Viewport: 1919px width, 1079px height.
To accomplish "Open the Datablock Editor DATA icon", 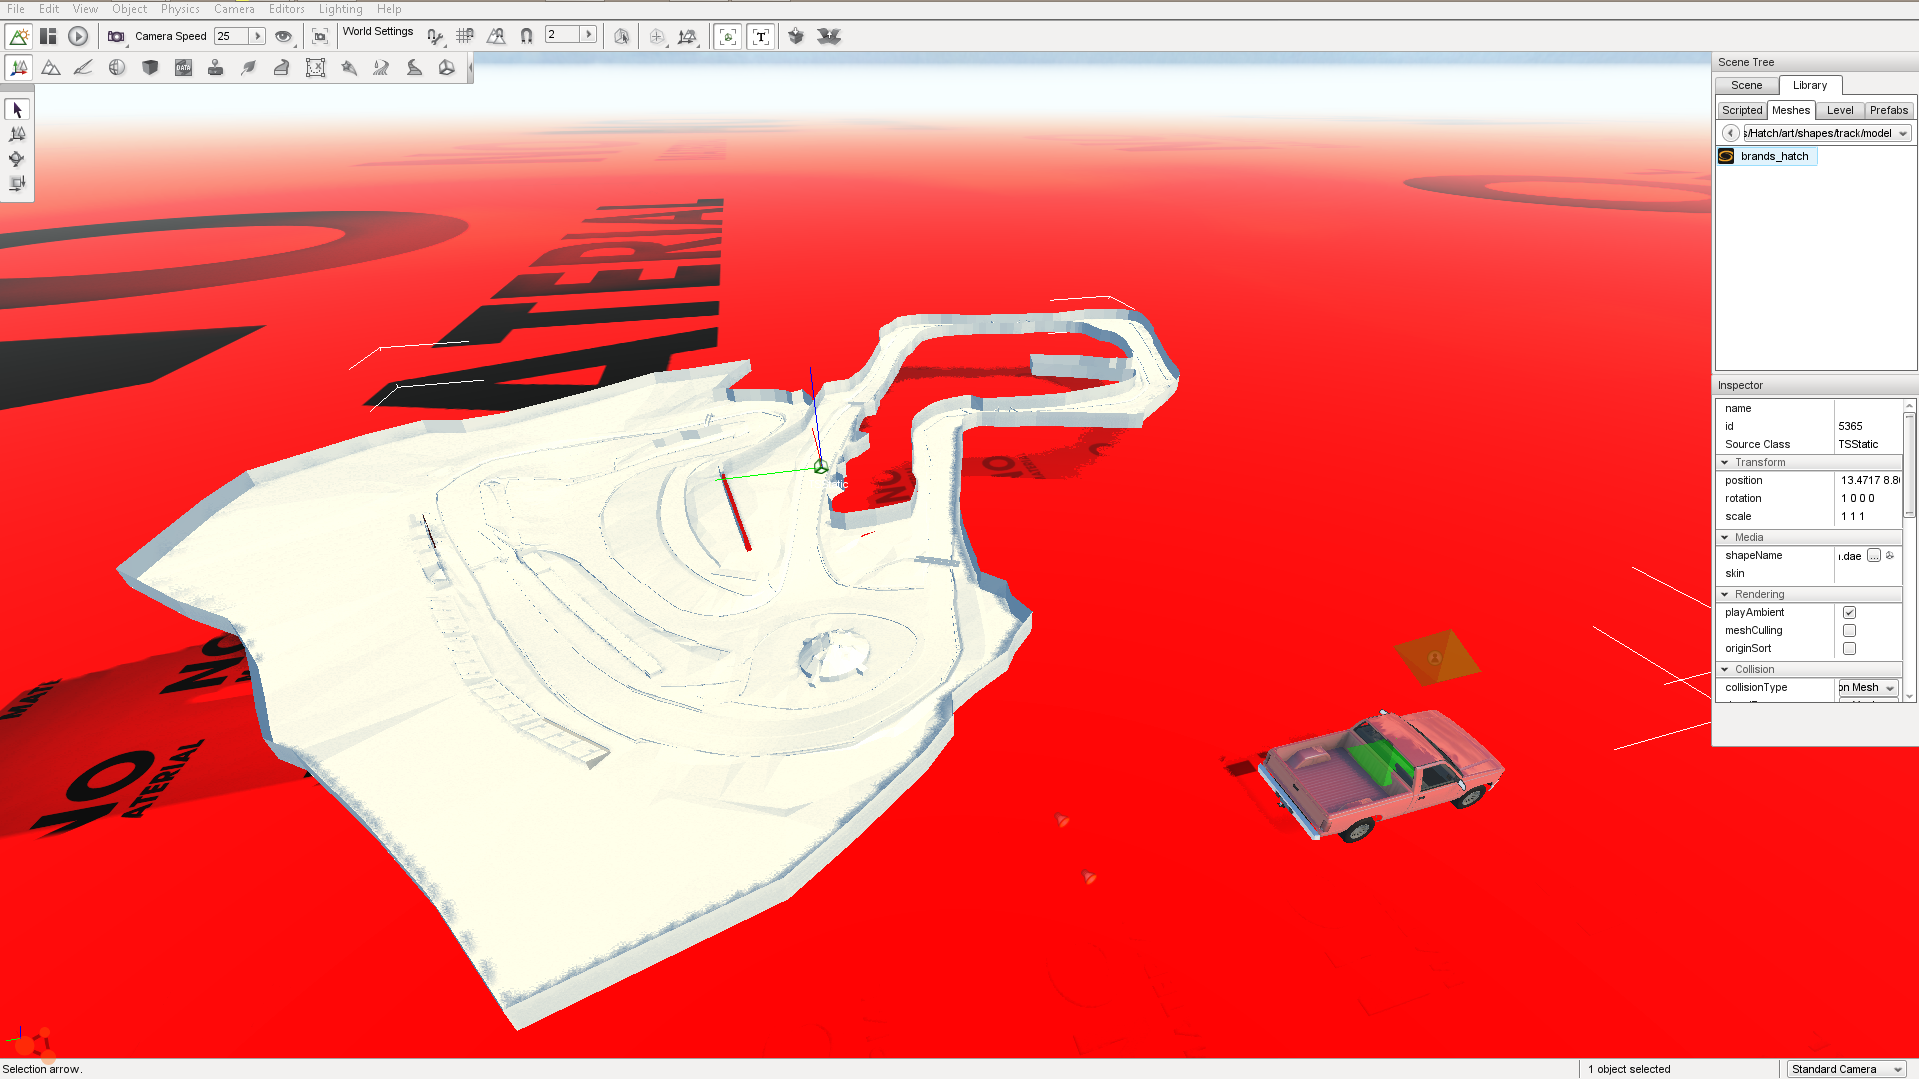I will [x=183, y=68].
